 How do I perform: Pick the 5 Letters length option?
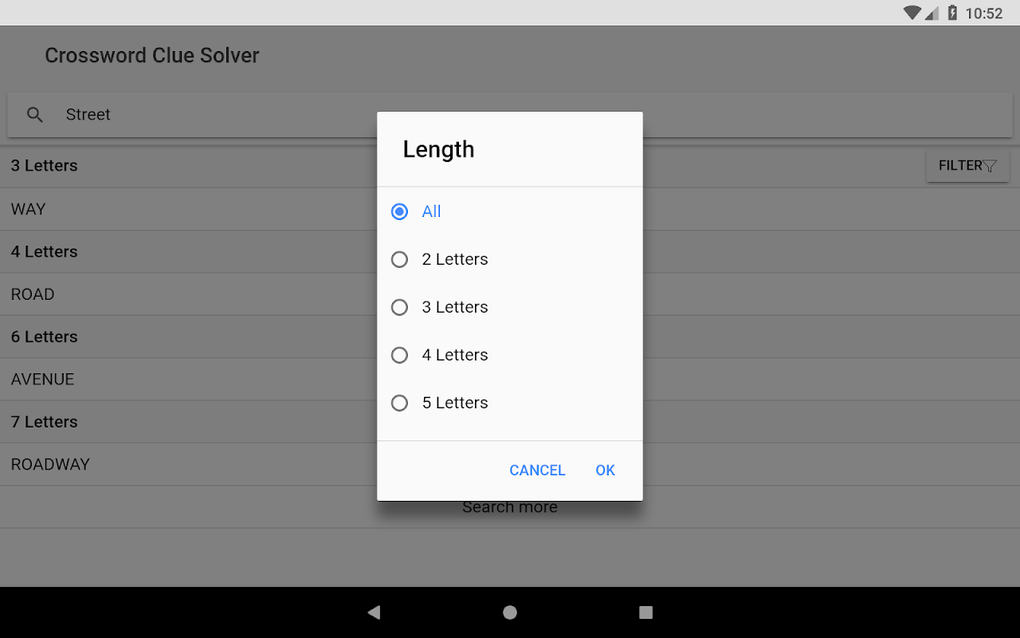pyautogui.click(x=400, y=403)
